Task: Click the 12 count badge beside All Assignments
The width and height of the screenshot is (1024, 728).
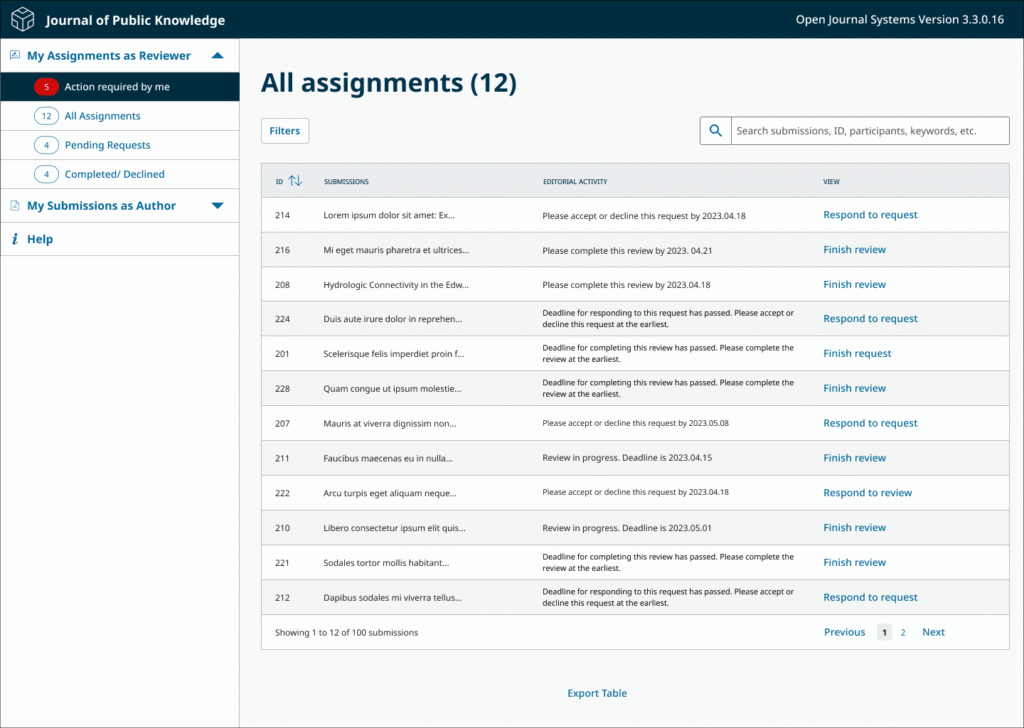Action: pos(46,115)
